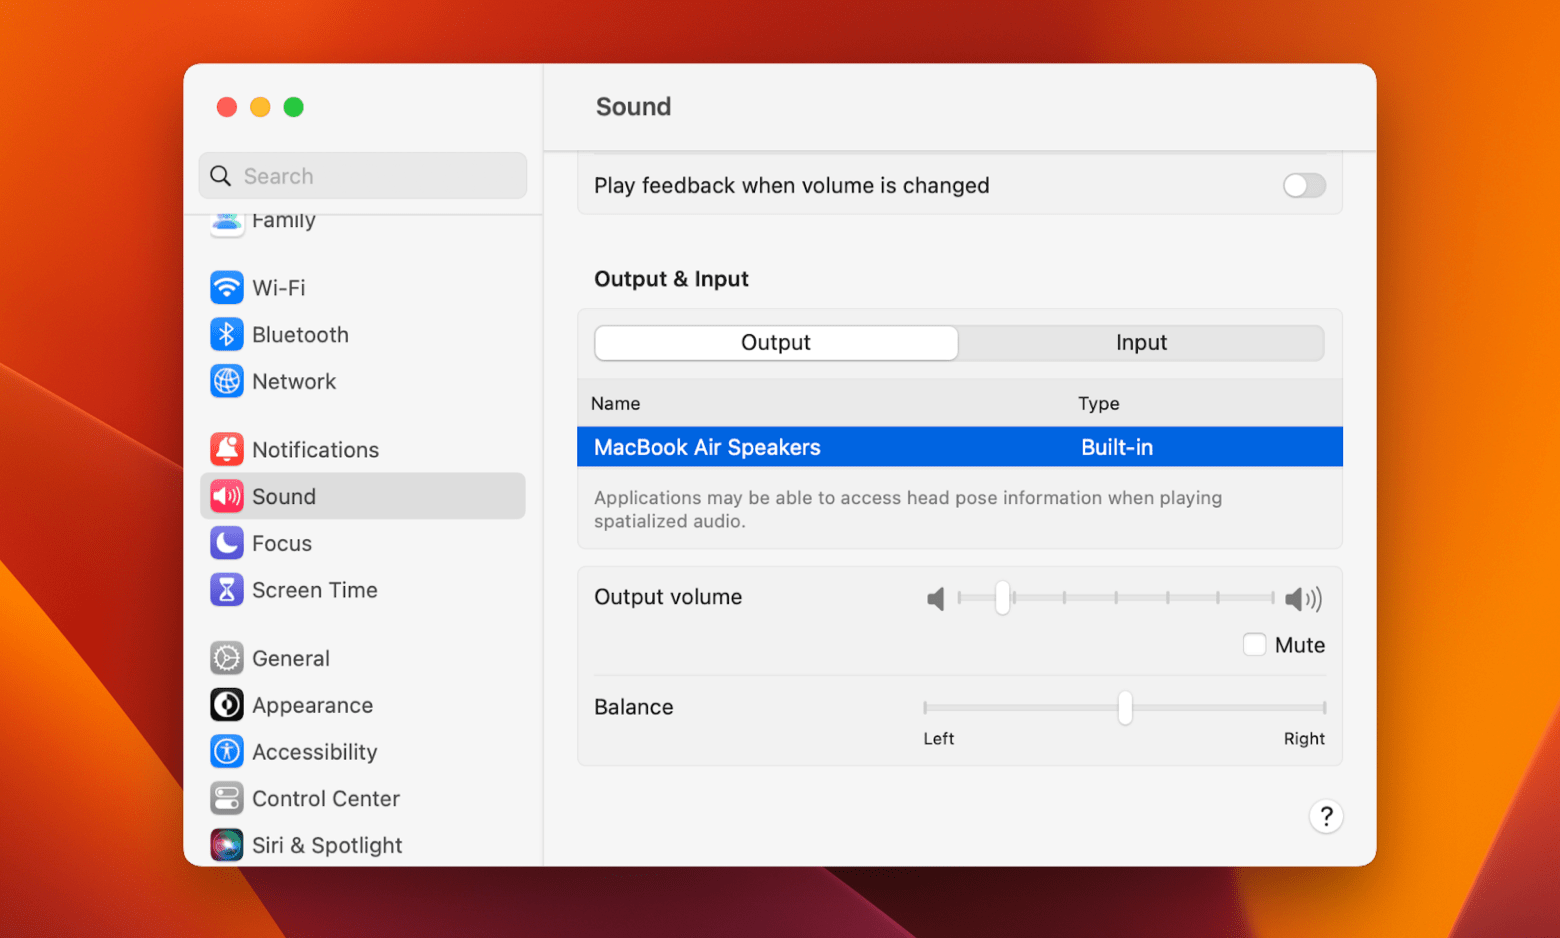Image resolution: width=1560 pixels, height=938 pixels.
Task: Open Wi-Fi settings from the sidebar
Action: tap(278, 287)
